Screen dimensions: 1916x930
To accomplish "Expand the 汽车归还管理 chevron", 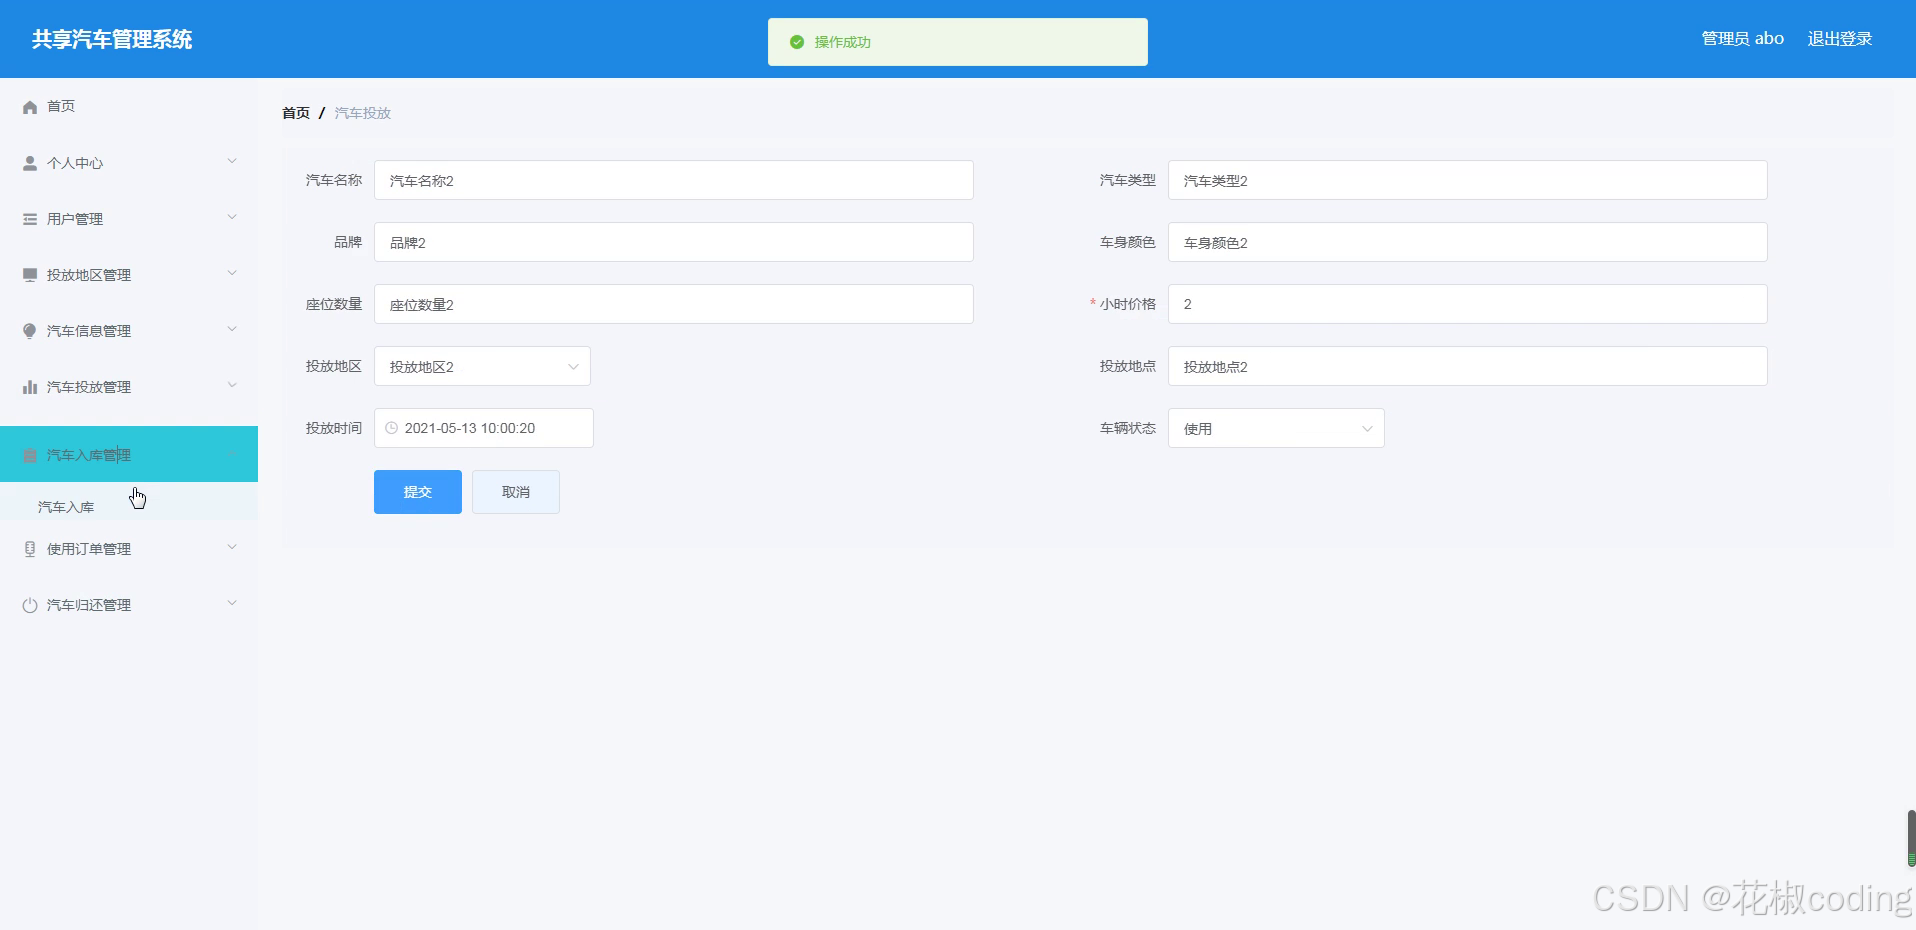I will [232, 603].
